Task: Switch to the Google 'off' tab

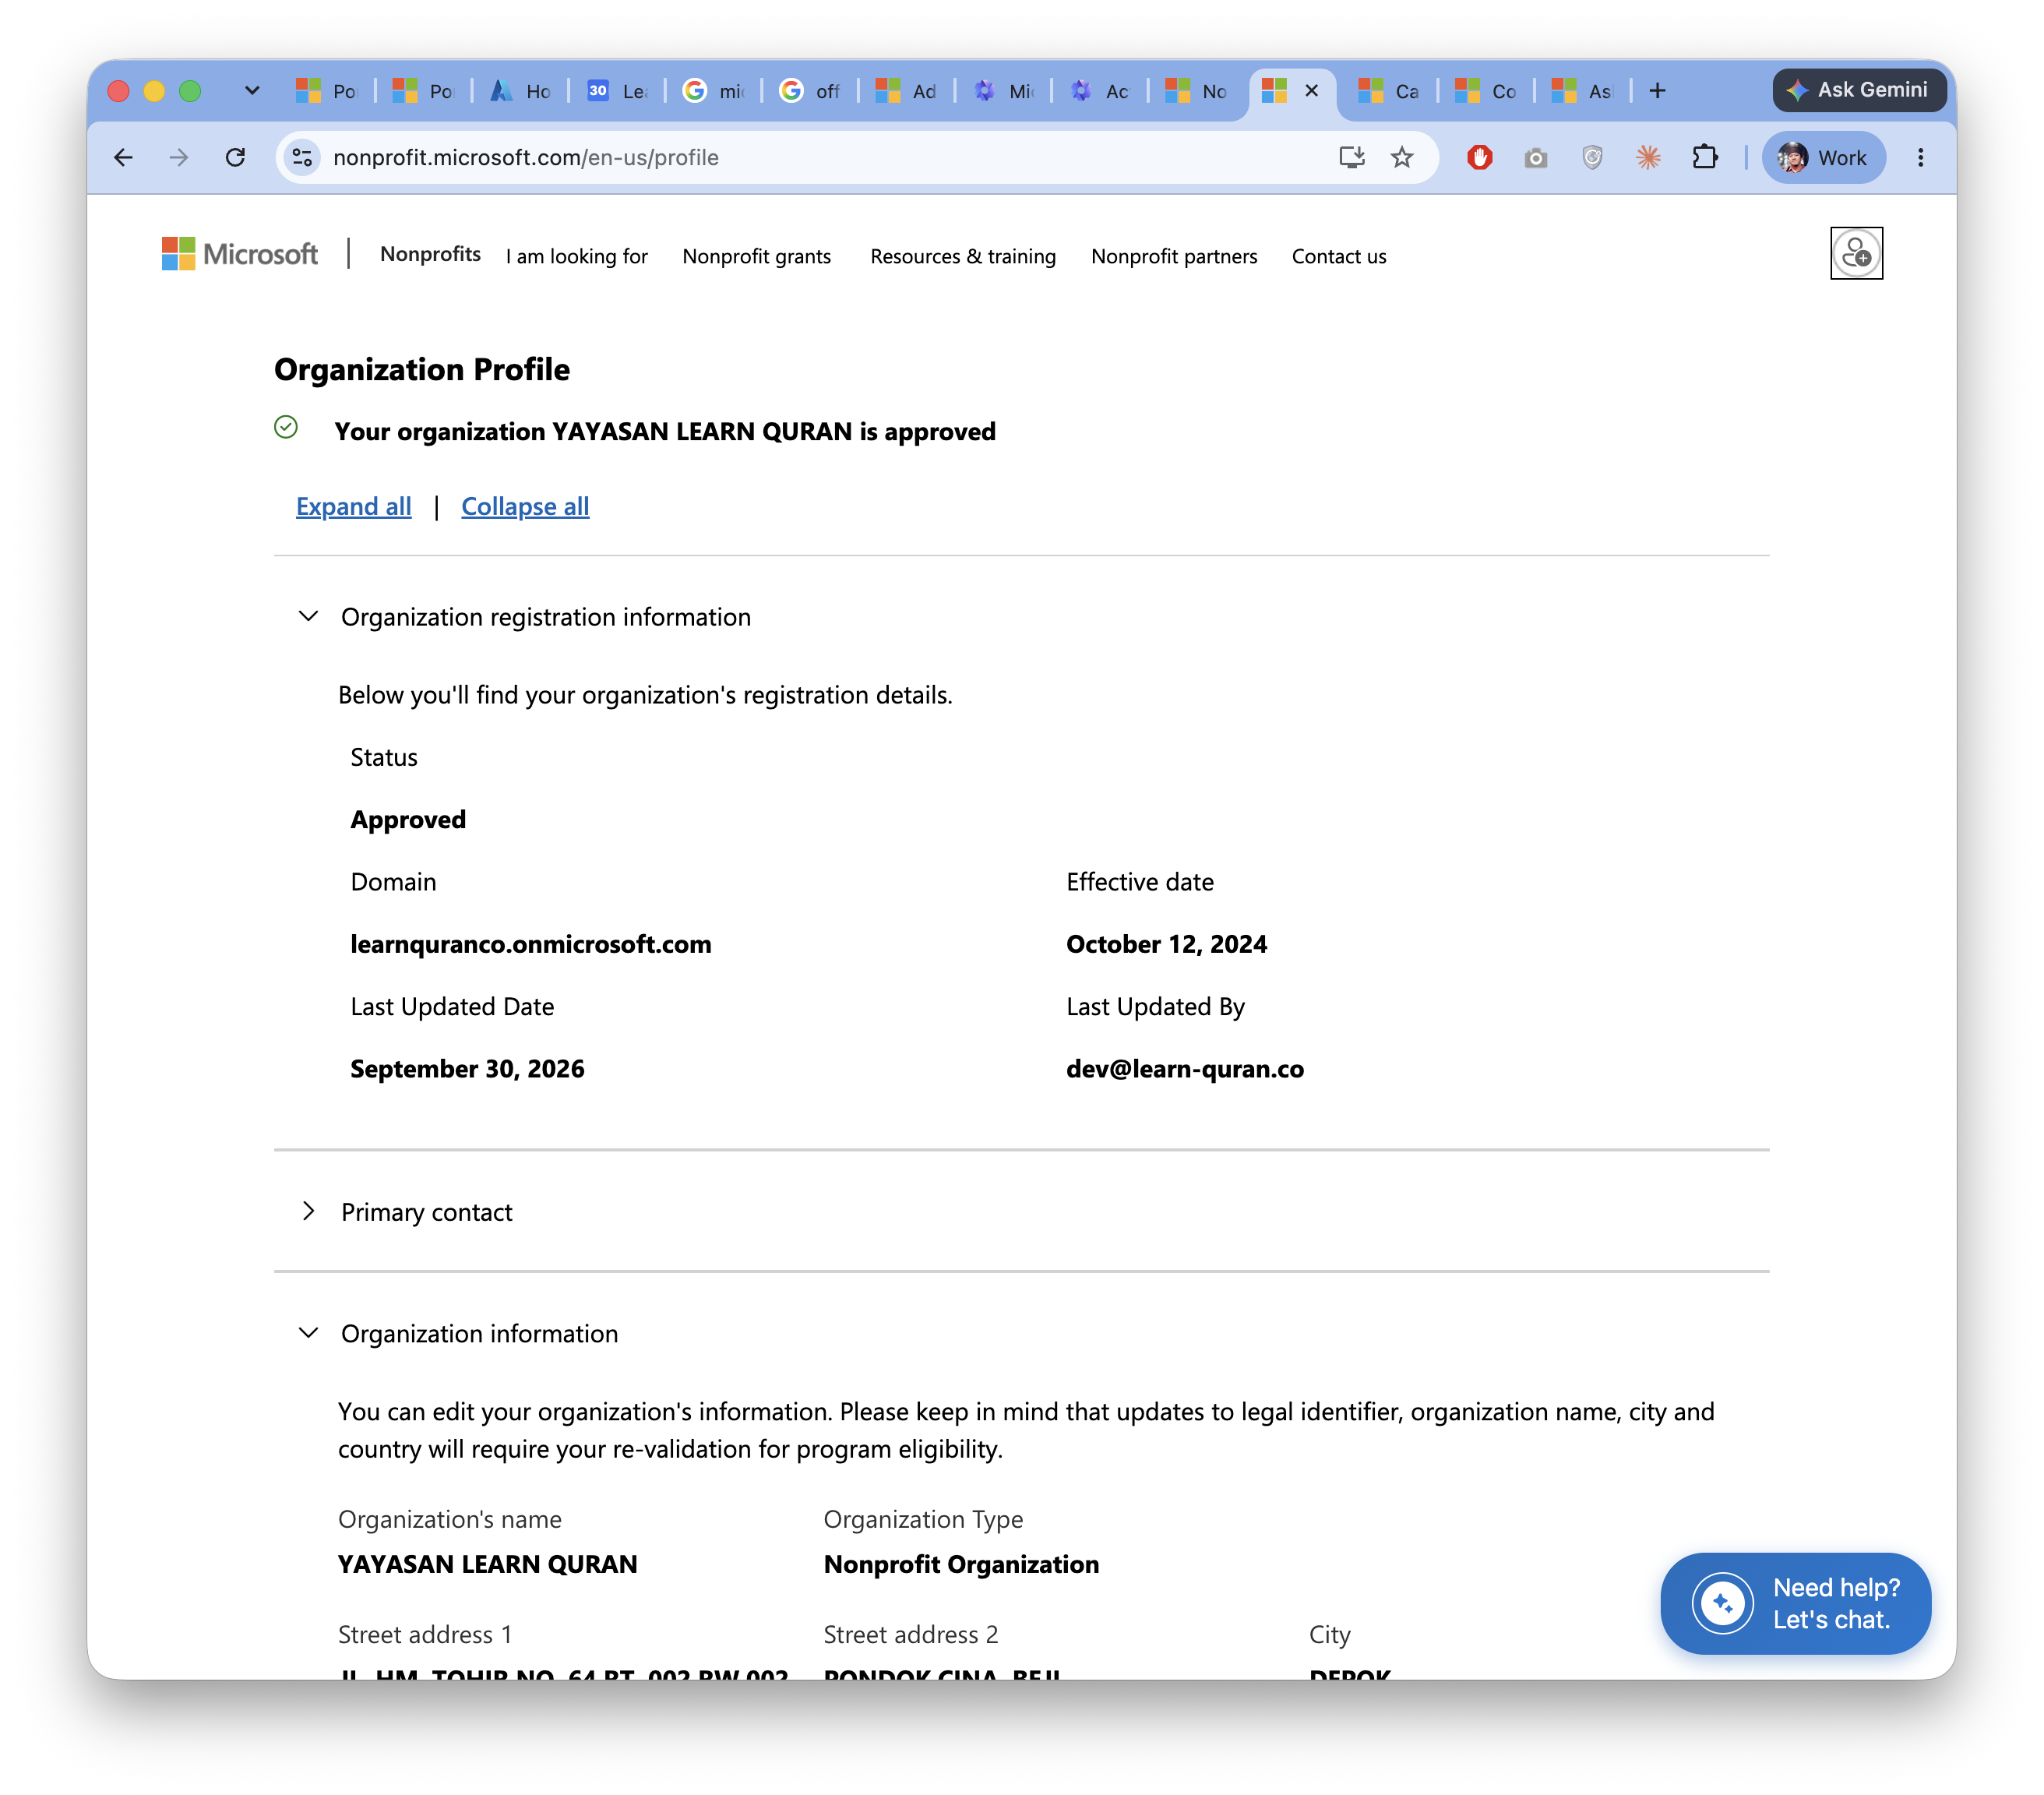Action: coord(810,90)
